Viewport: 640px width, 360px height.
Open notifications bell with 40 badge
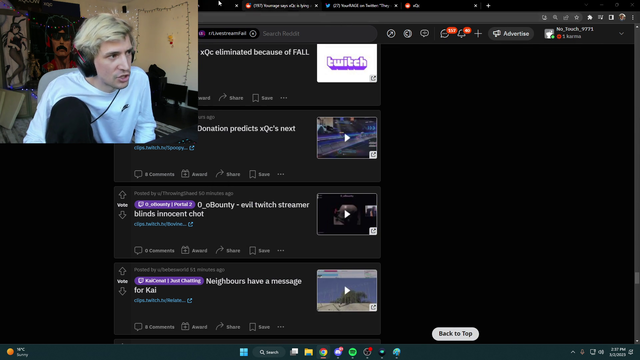[462, 33]
